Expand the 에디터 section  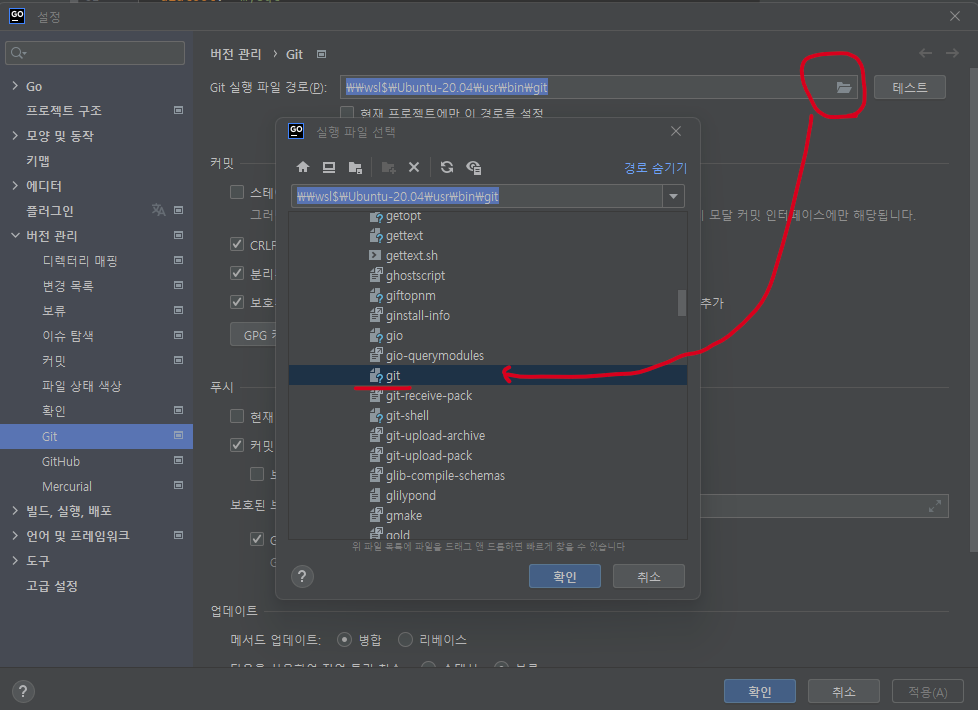15,185
